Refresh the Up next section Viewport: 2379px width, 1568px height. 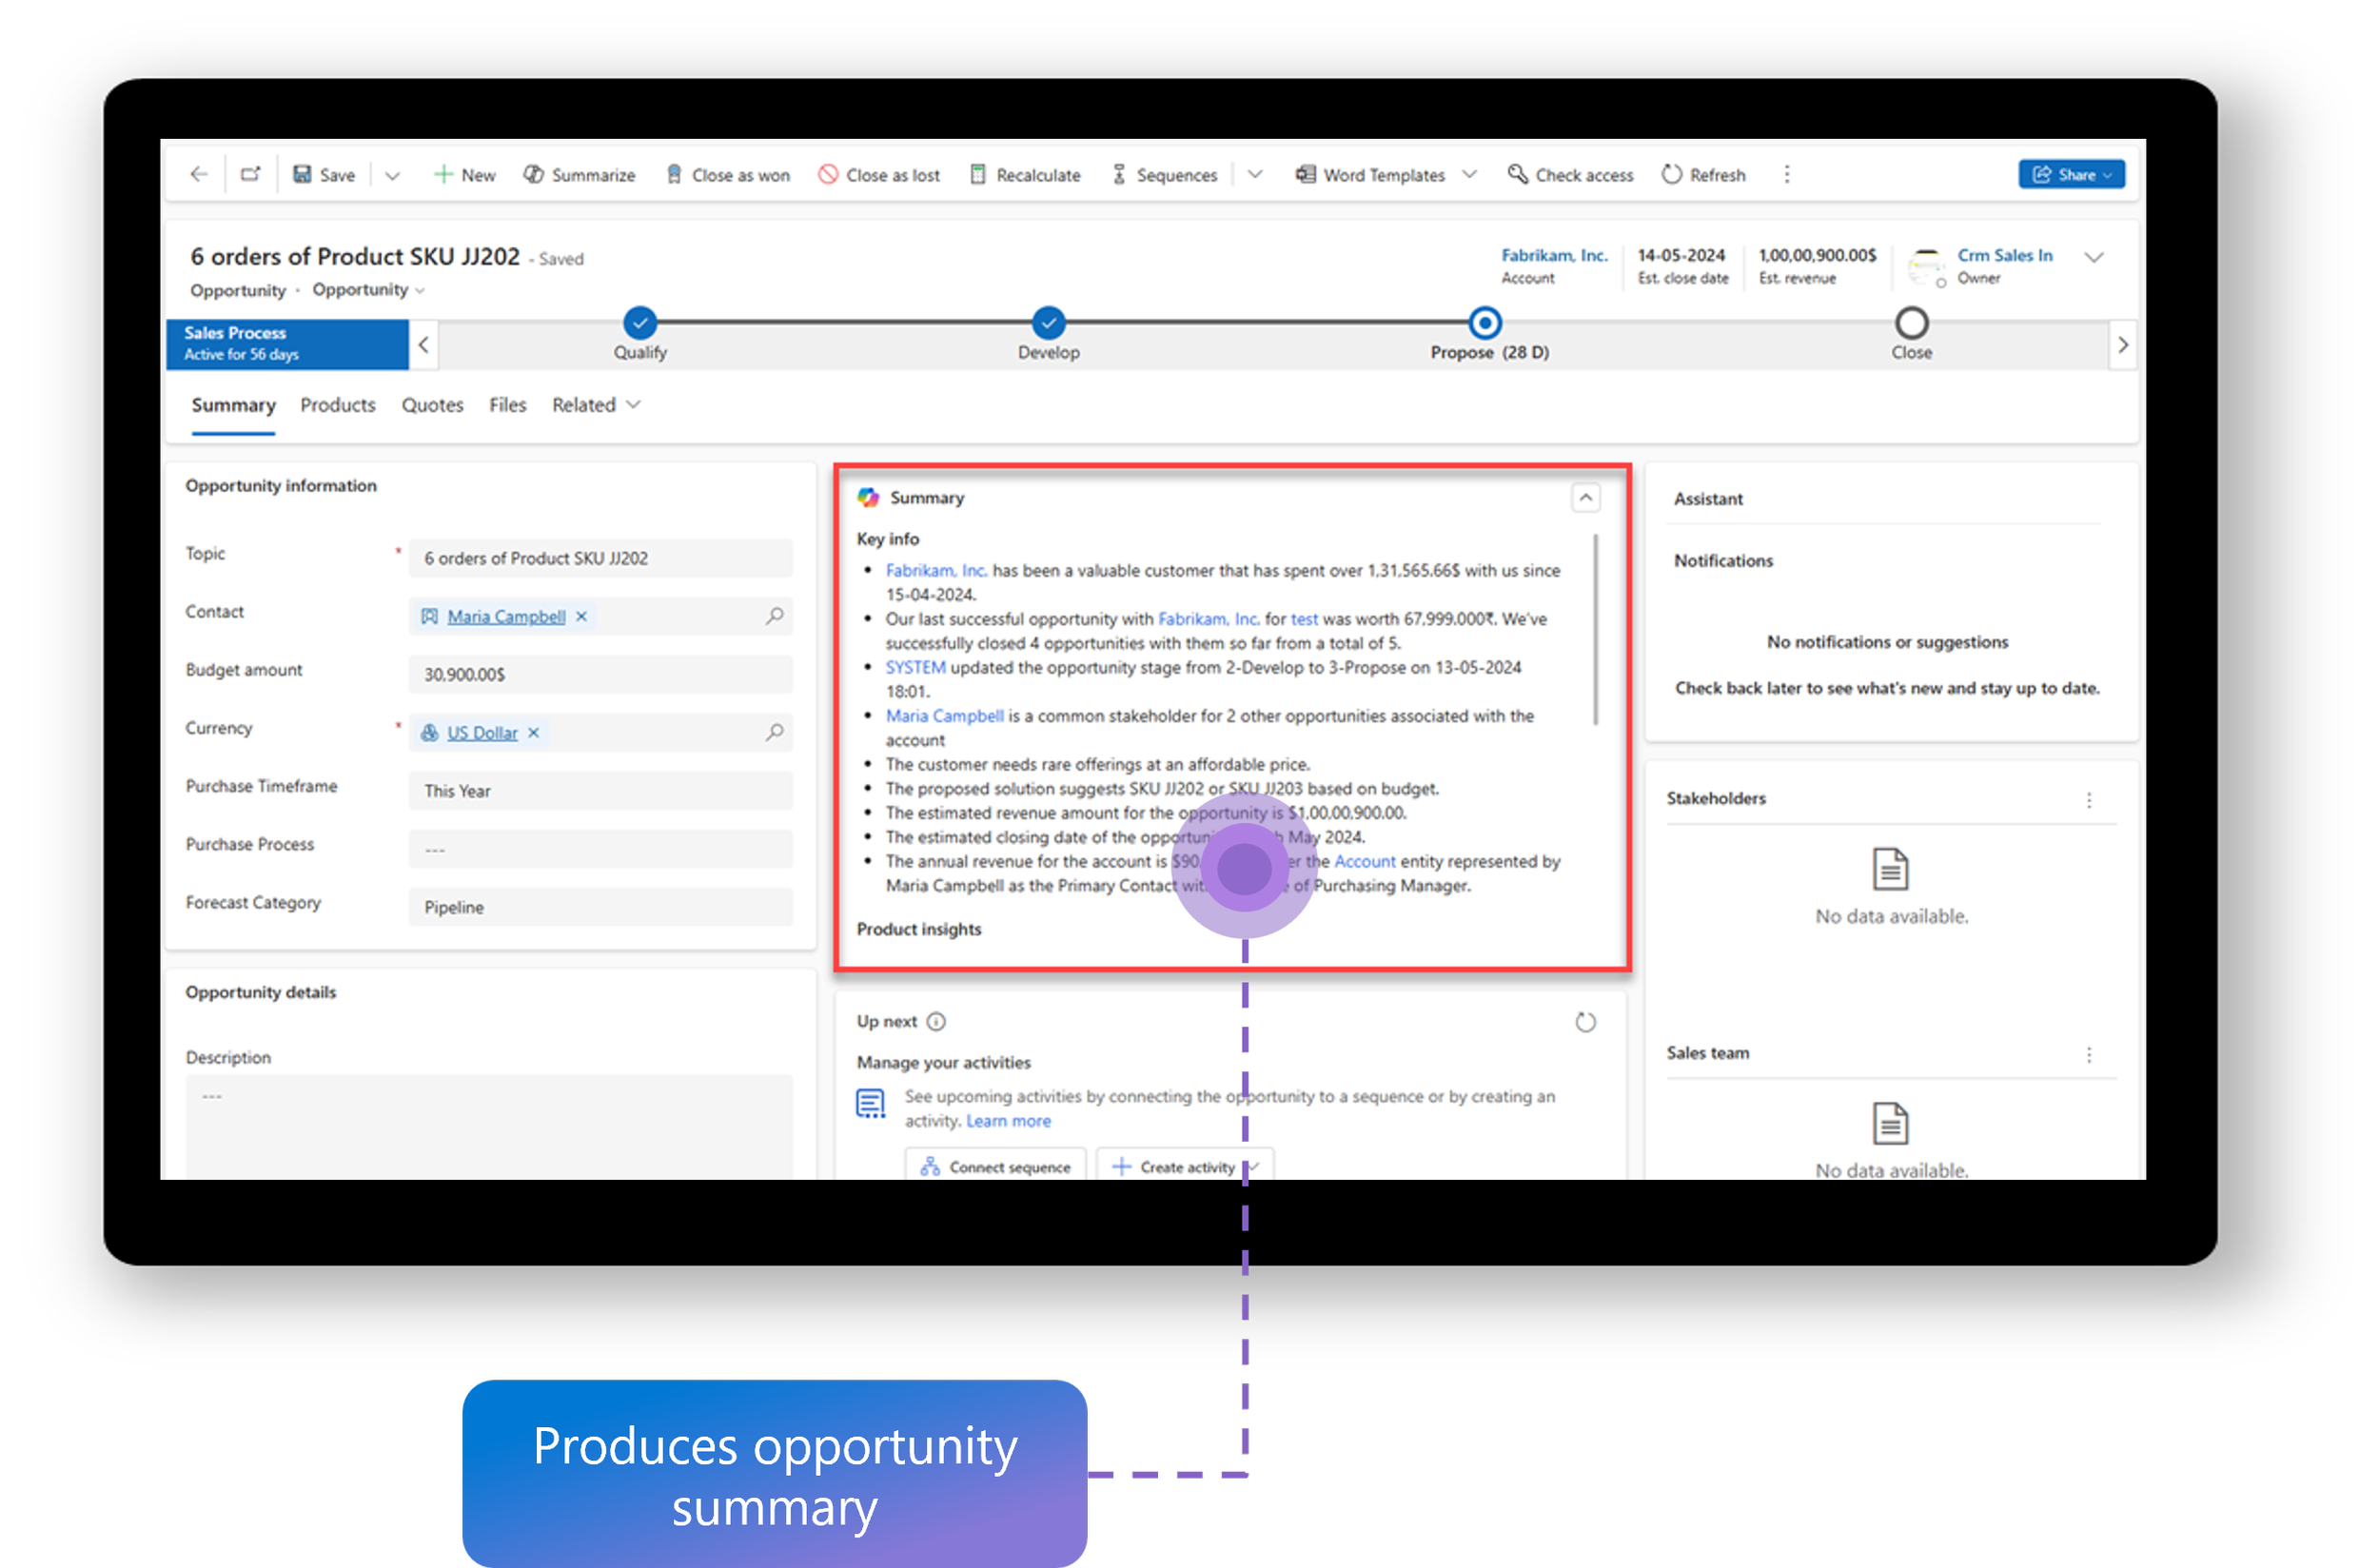point(1585,1022)
